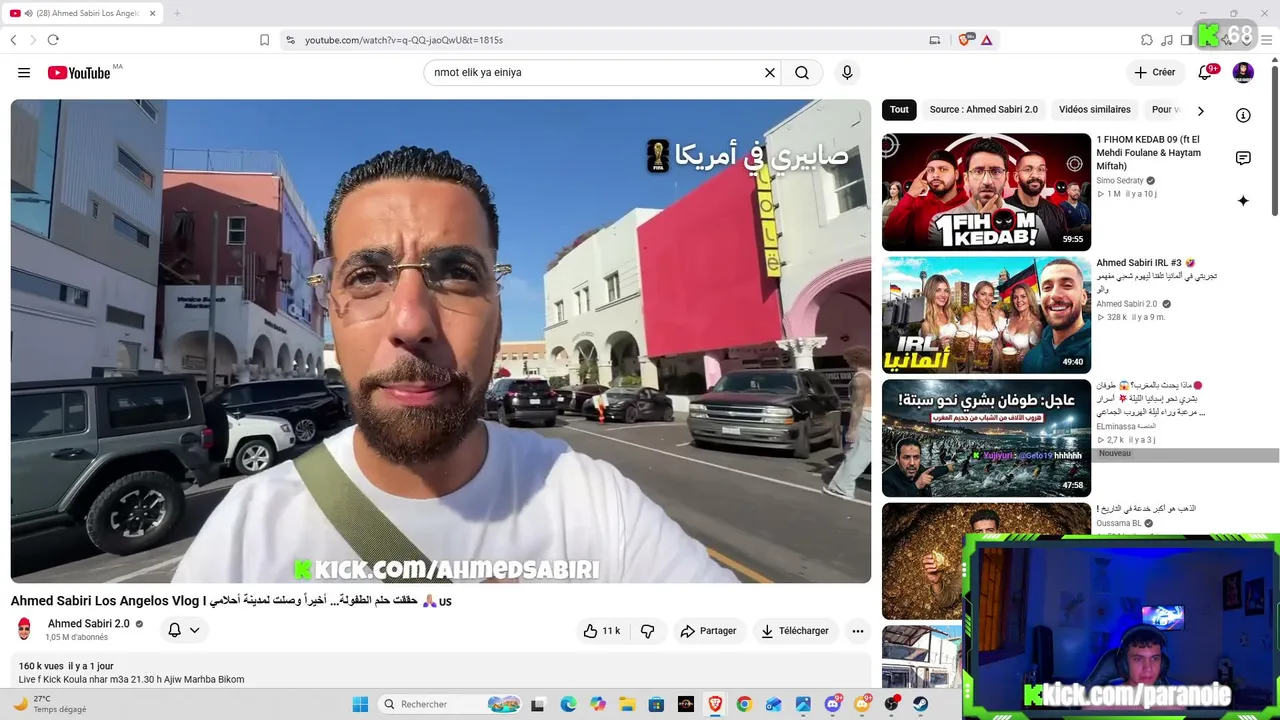
Task: Open the Windows Start menu
Action: (x=360, y=704)
